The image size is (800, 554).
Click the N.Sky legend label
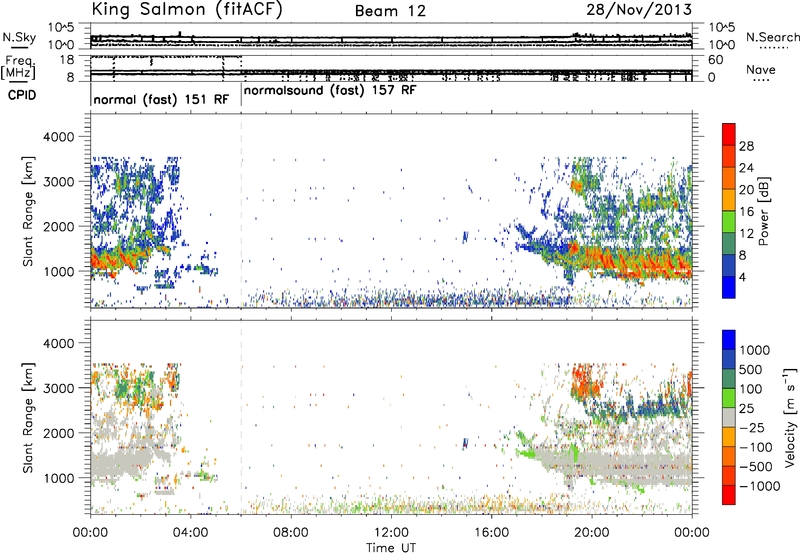(19, 37)
